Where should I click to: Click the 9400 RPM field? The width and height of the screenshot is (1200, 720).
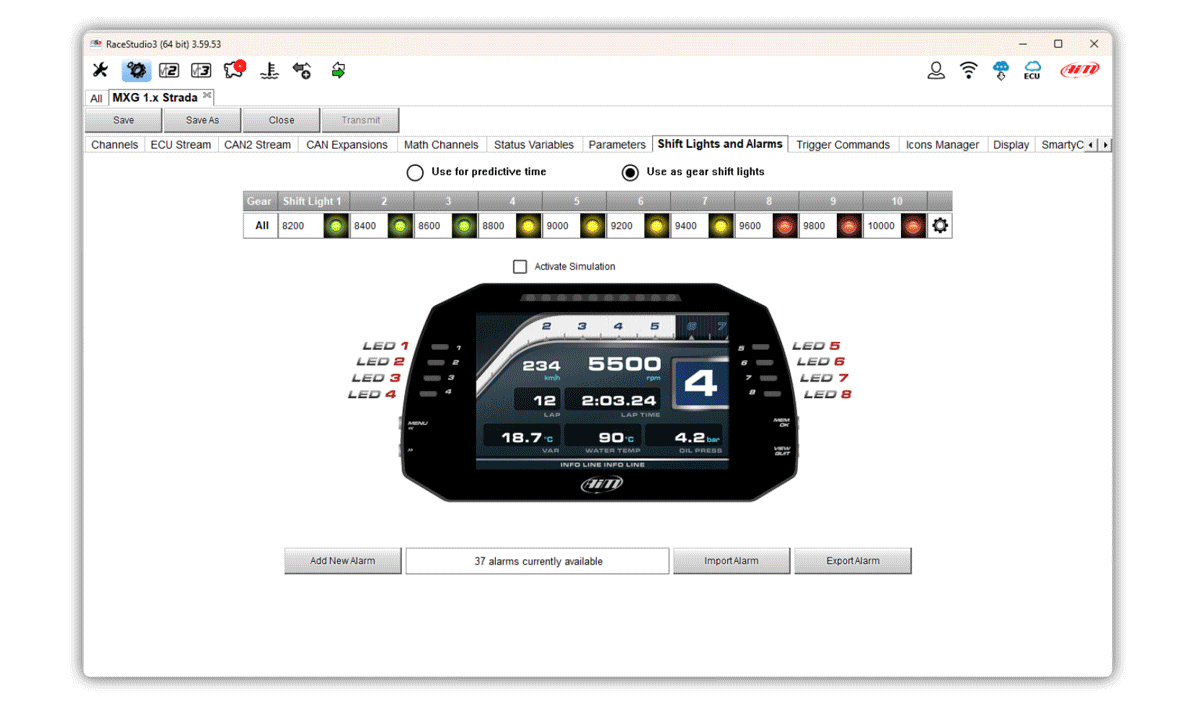[x=689, y=226]
